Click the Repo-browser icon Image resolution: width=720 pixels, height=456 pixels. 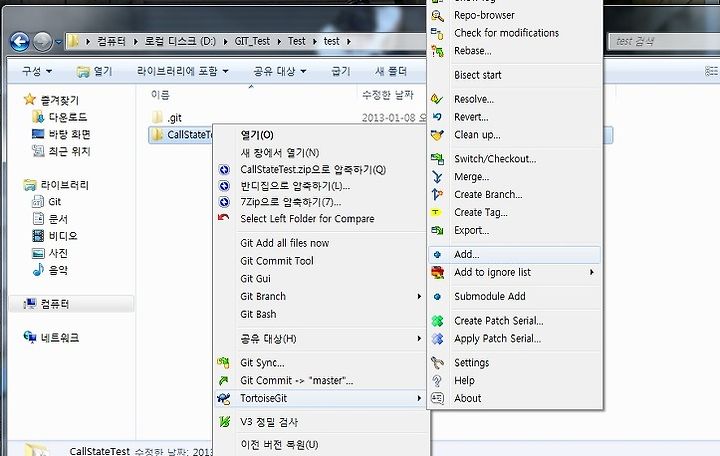point(437,16)
